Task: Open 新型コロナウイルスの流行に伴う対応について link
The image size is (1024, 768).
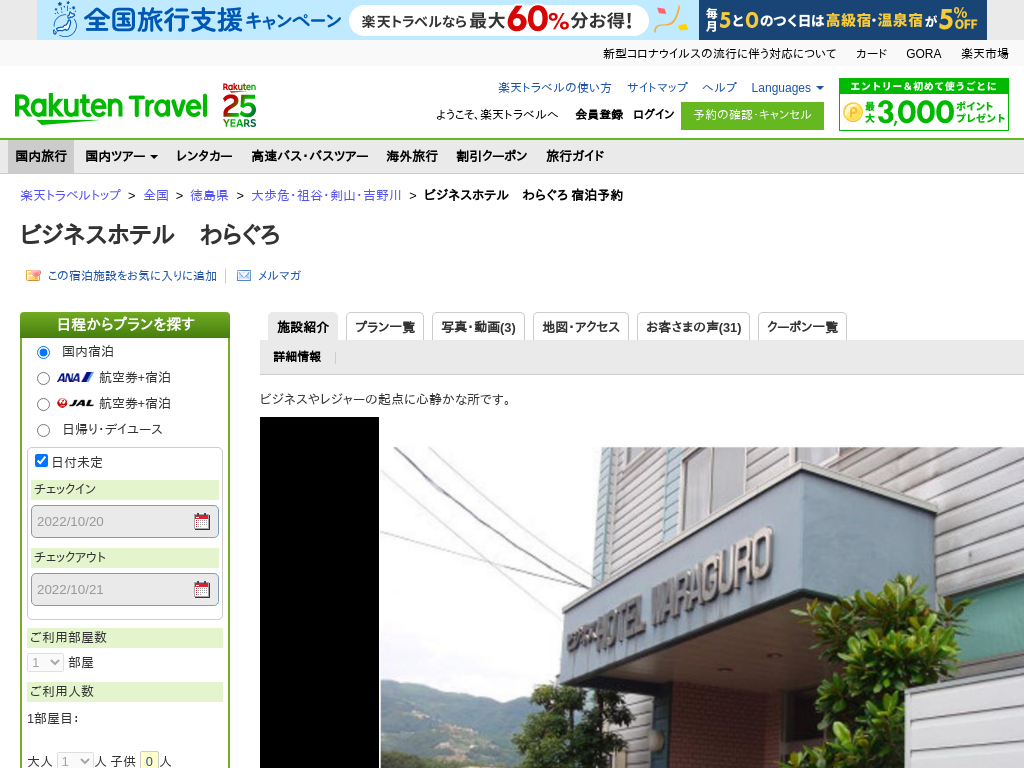Action: click(x=720, y=54)
